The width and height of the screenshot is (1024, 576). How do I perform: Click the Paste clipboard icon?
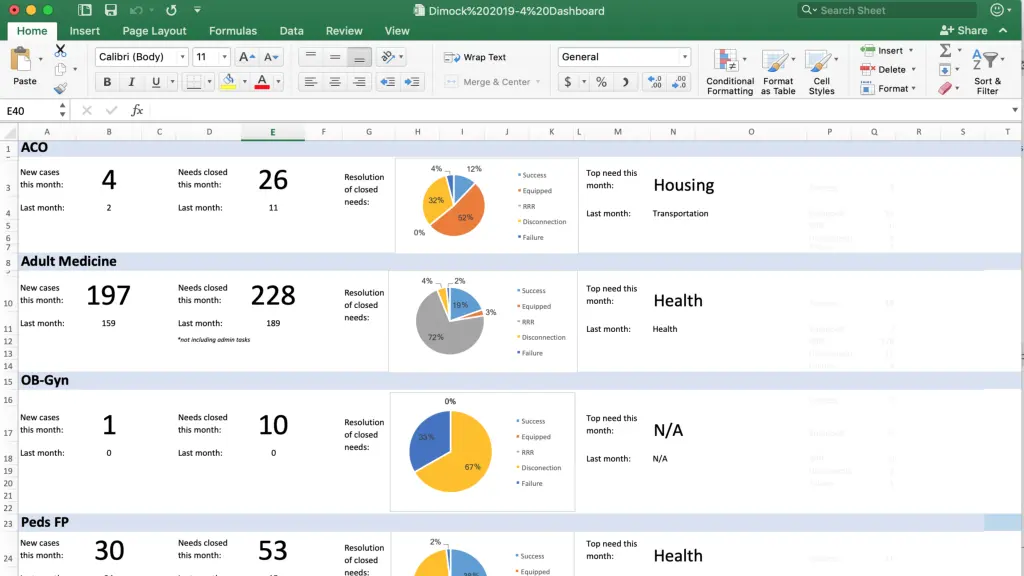click(x=22, y=60)
